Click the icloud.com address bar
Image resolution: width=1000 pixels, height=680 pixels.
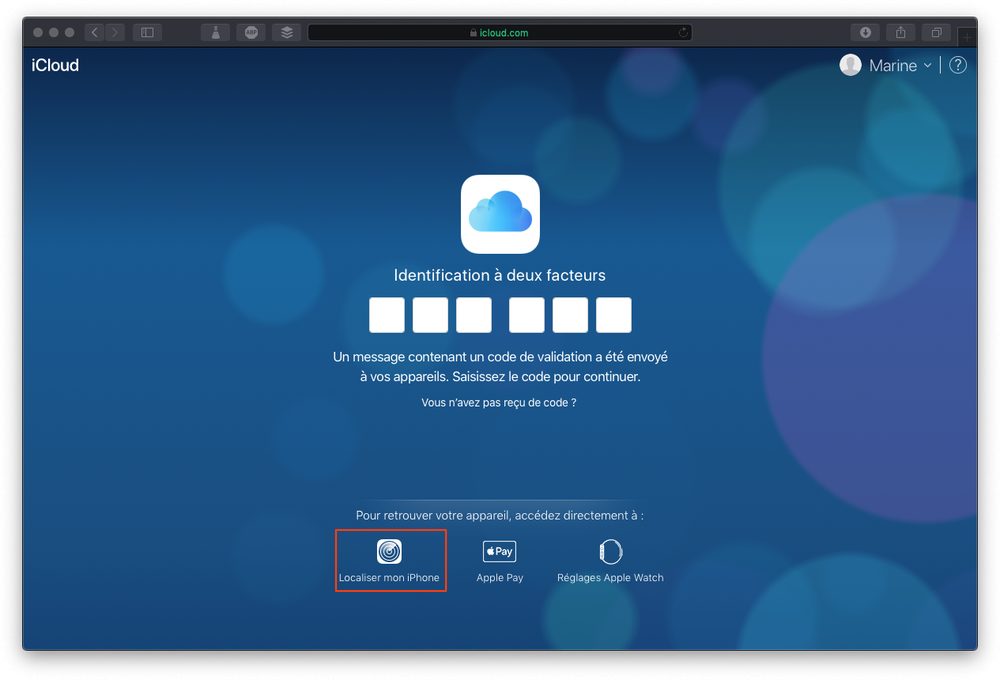(x=500, y=33)
